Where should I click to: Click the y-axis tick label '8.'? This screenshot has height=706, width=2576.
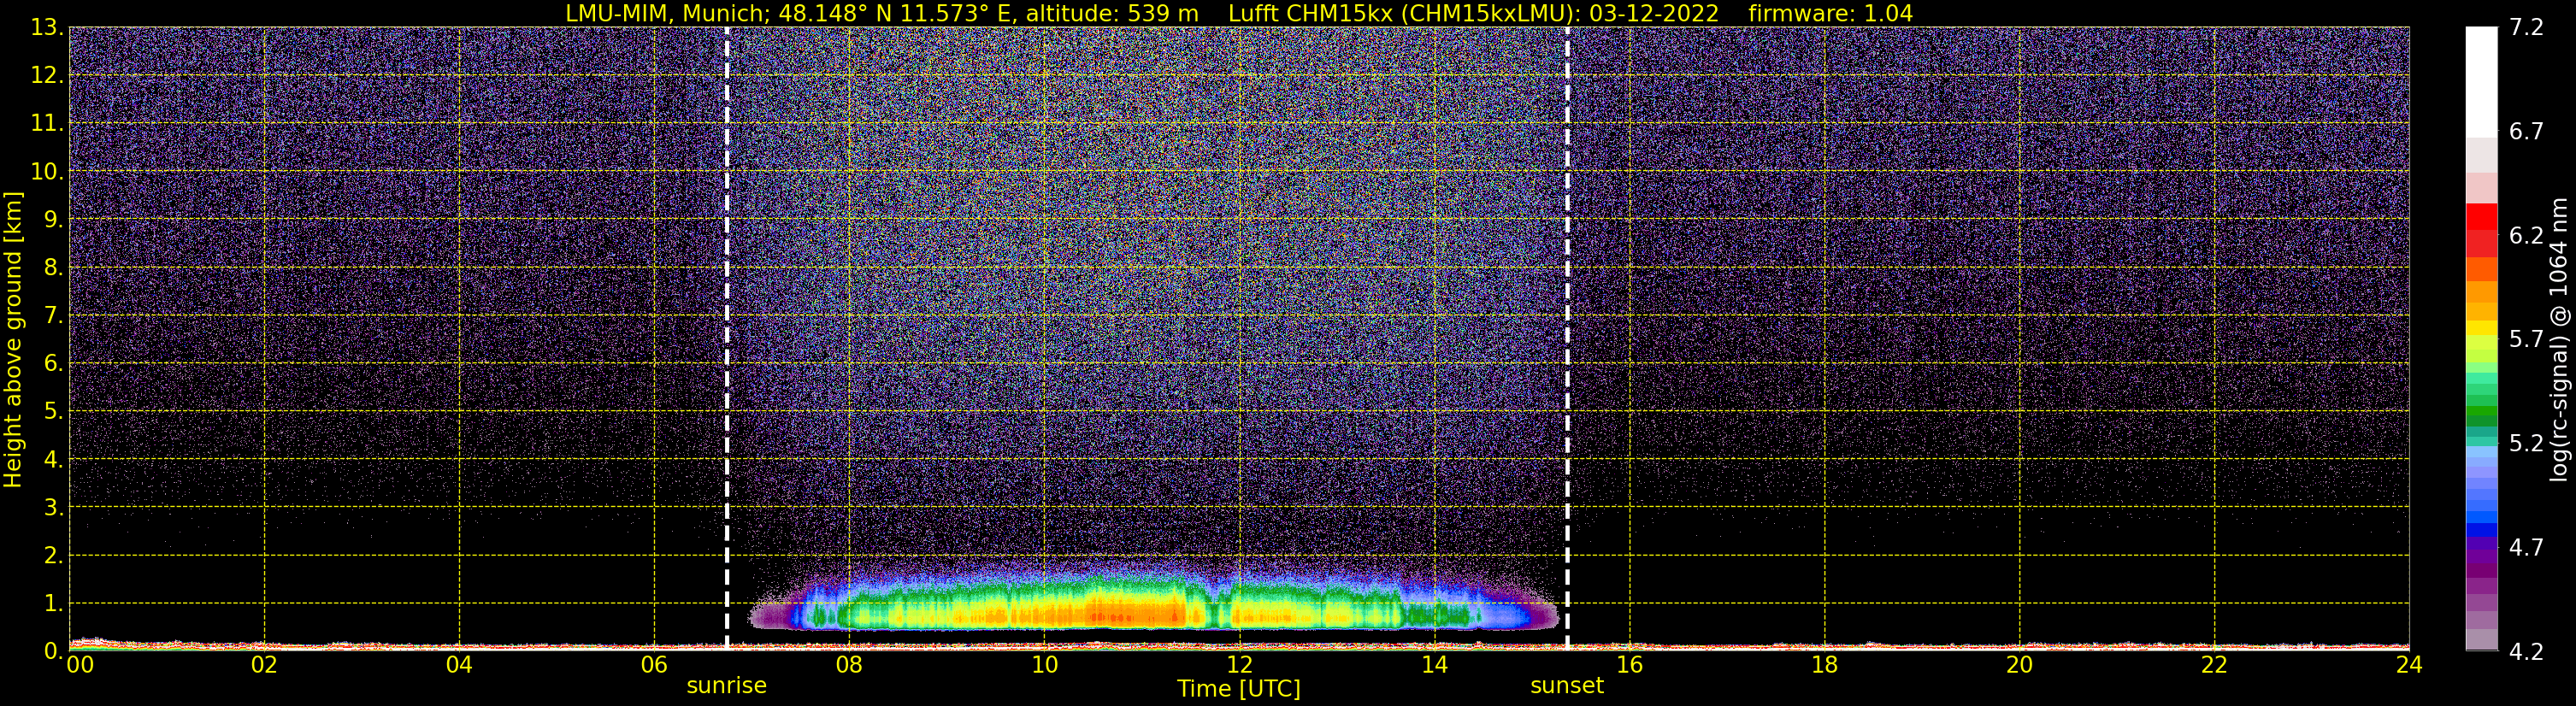point(54,267)
